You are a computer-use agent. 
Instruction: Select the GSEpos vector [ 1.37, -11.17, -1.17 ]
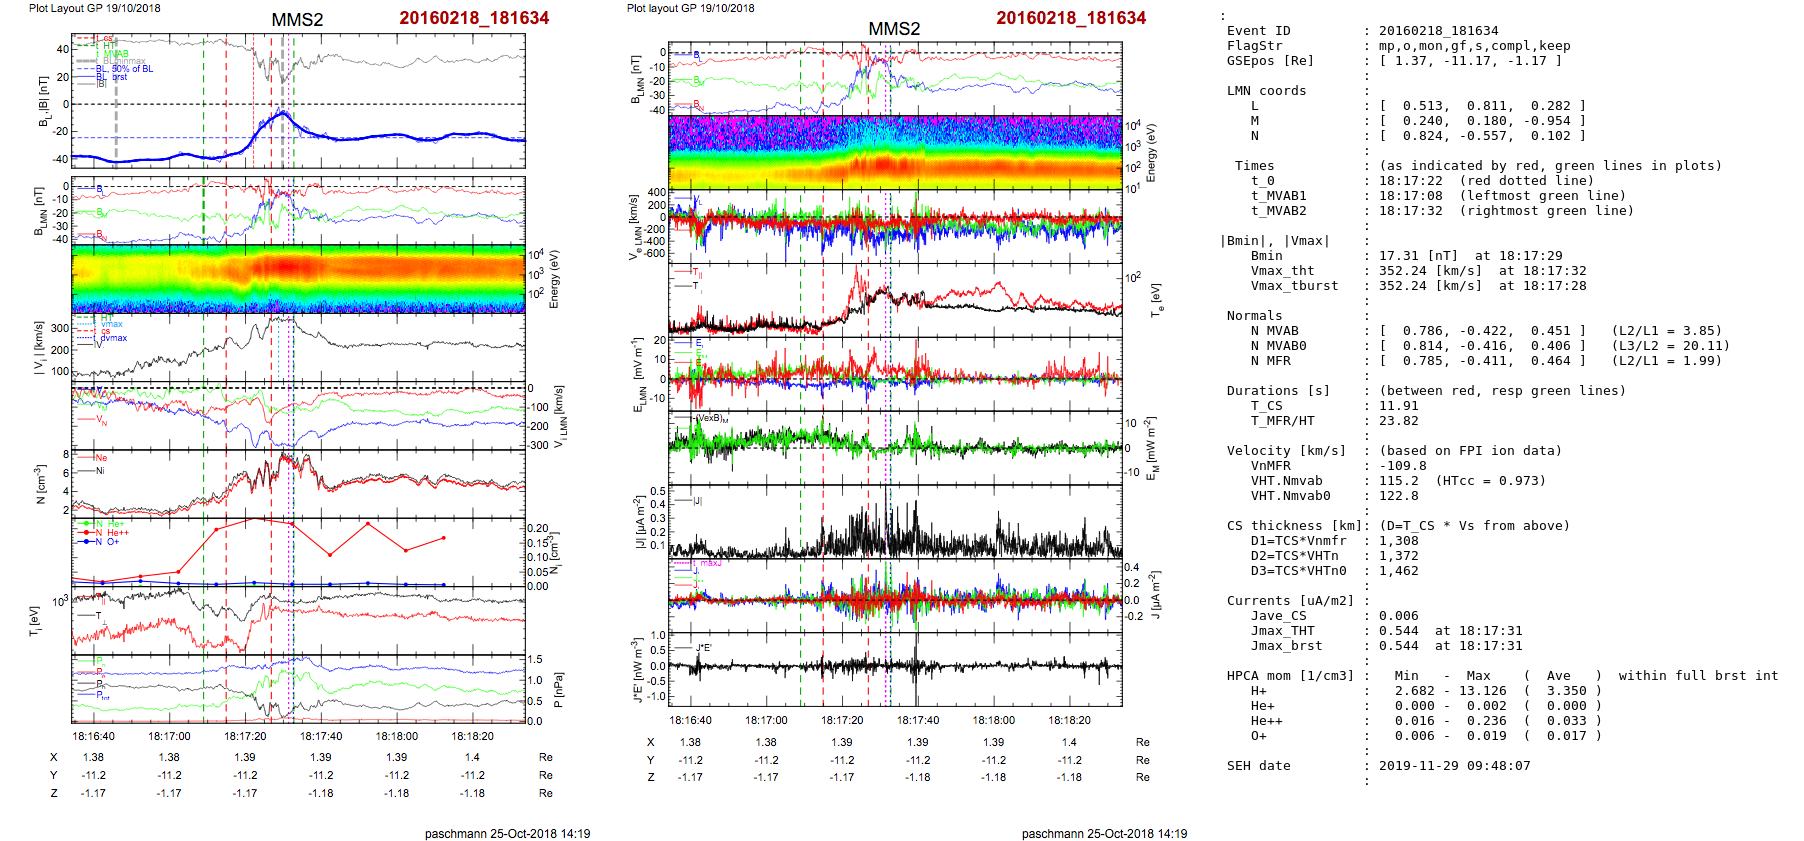click(x=1471, y=61)
